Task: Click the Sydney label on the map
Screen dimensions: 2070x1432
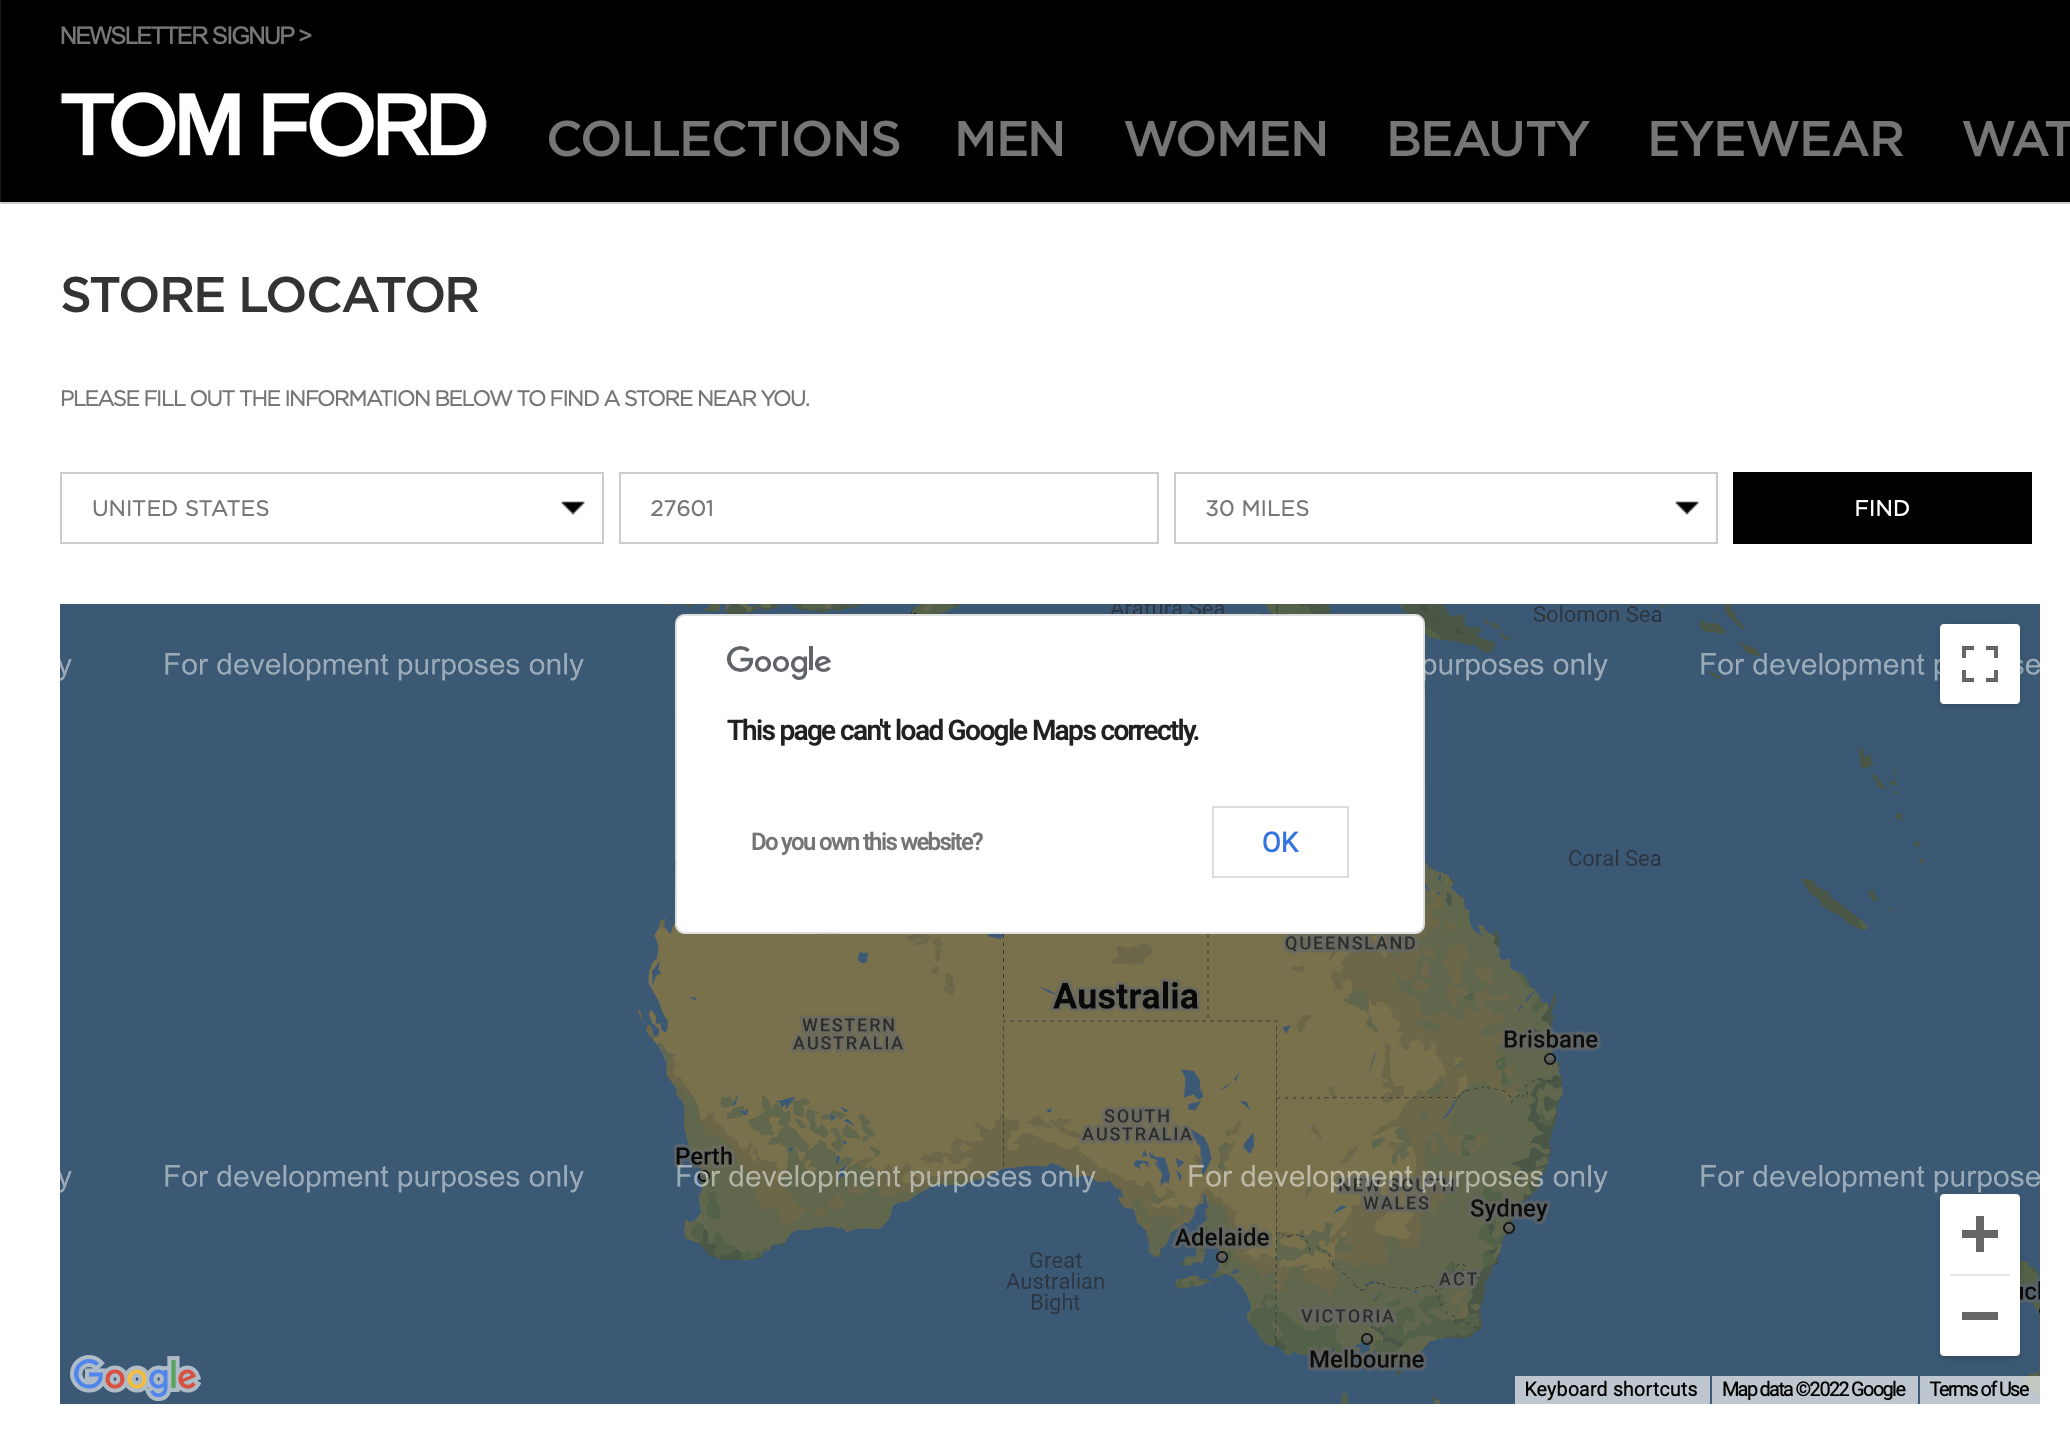Action: click(x=1508, y=1209)
